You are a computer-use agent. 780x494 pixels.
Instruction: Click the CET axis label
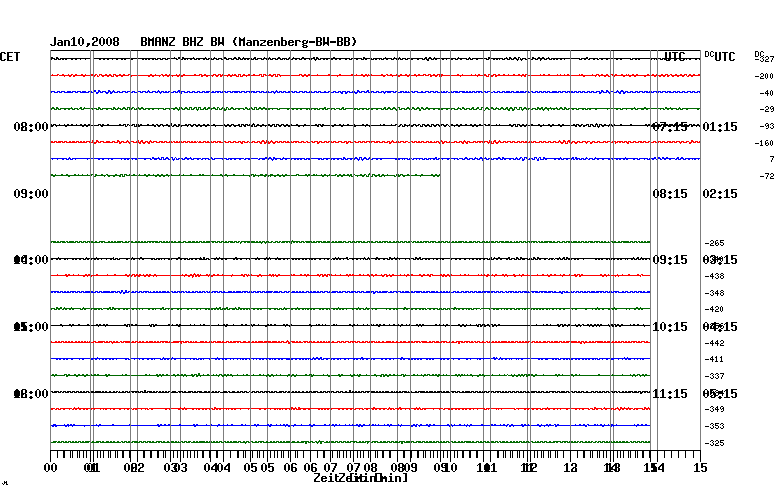(x=10, y=57)
